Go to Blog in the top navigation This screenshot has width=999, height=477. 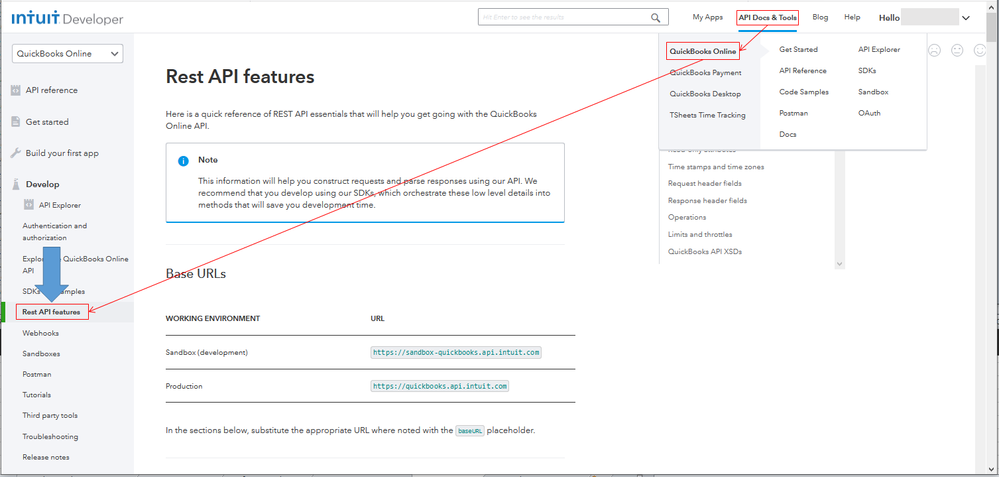pyautogui.click(x=821, y=17)
